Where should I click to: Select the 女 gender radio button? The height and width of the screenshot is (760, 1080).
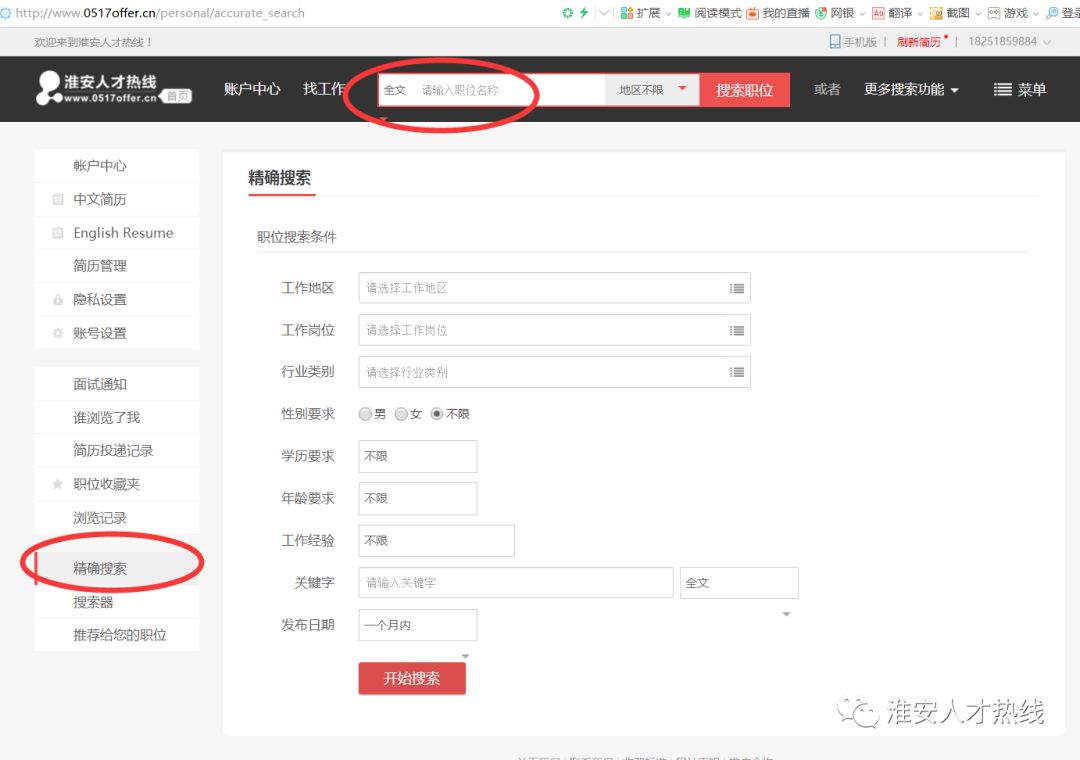pyautogui.click(x=401, y=414)
